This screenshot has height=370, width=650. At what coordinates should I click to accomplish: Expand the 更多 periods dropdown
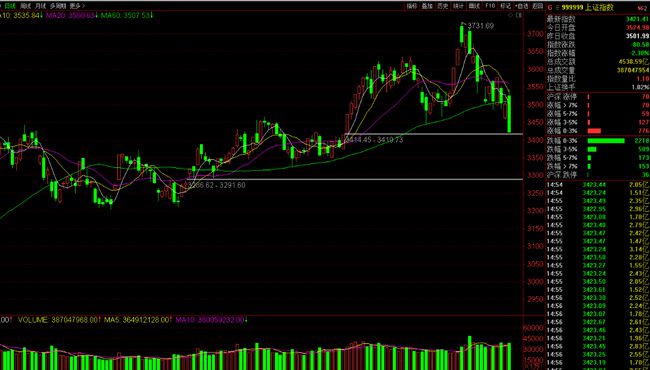pos(78,6)
